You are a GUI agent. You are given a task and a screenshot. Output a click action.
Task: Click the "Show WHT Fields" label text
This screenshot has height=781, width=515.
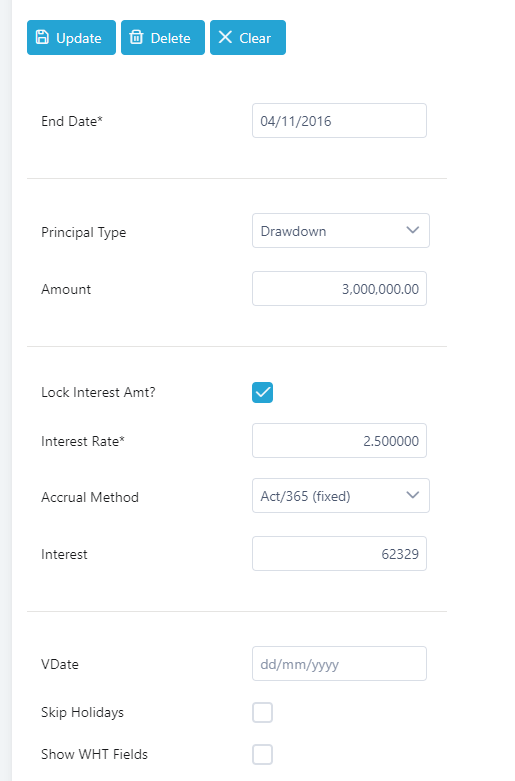[x=95, y=755]
